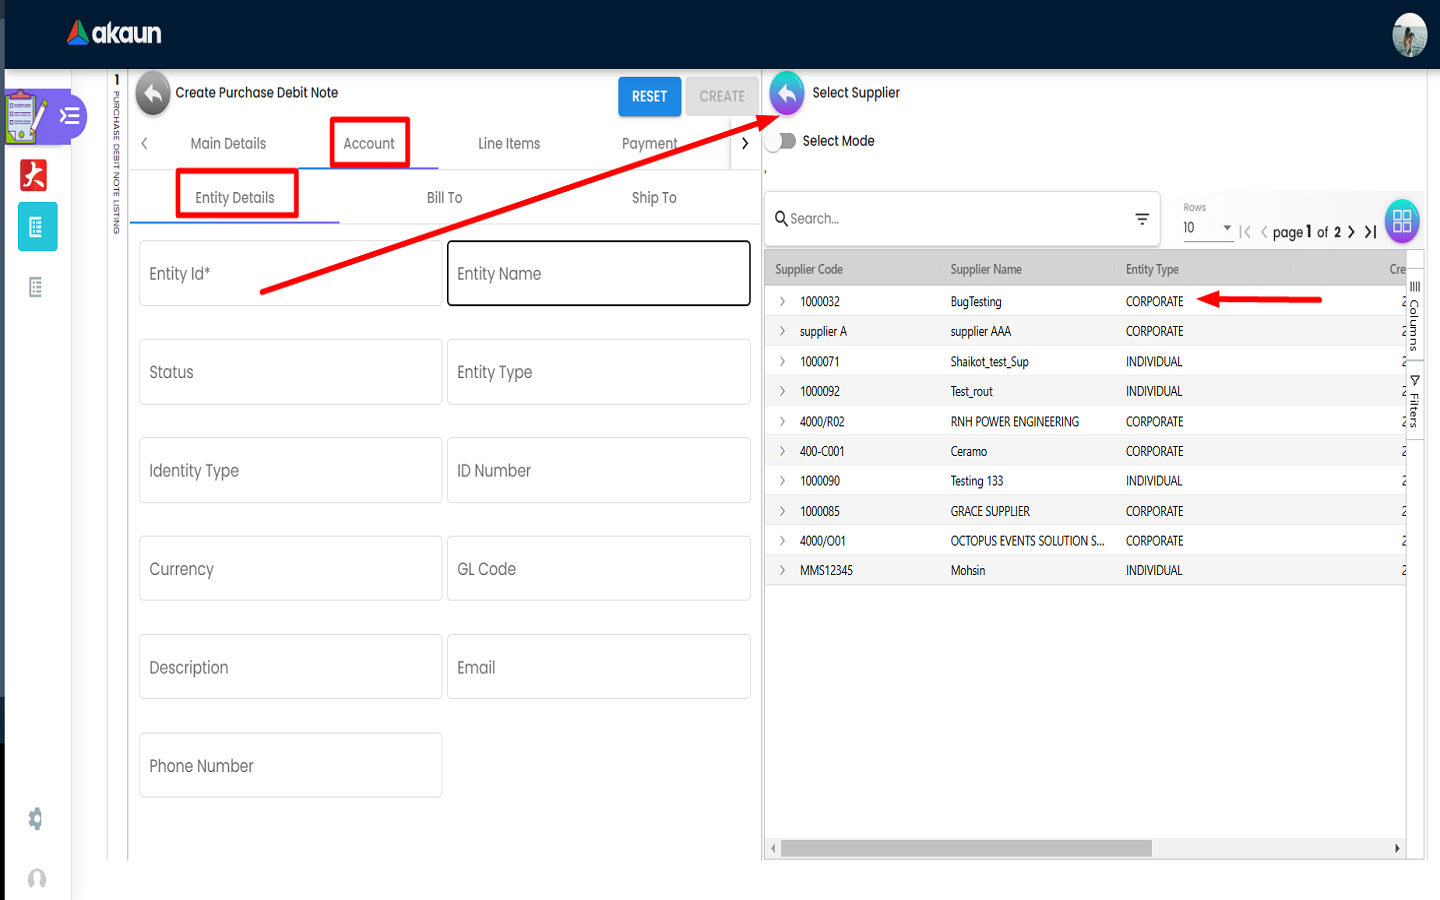Switch to the Line Items tab
Image resolution: width=1440 pixels, height=900 pixels.
(508, 144)
